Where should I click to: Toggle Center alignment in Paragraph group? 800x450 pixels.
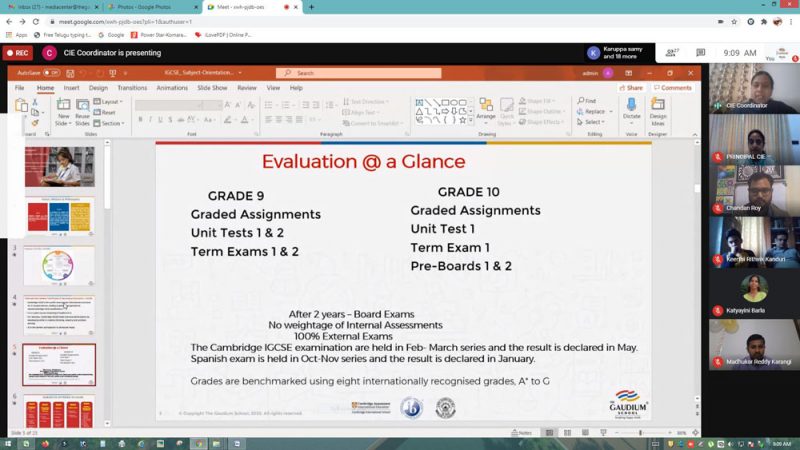pos(279,119)
